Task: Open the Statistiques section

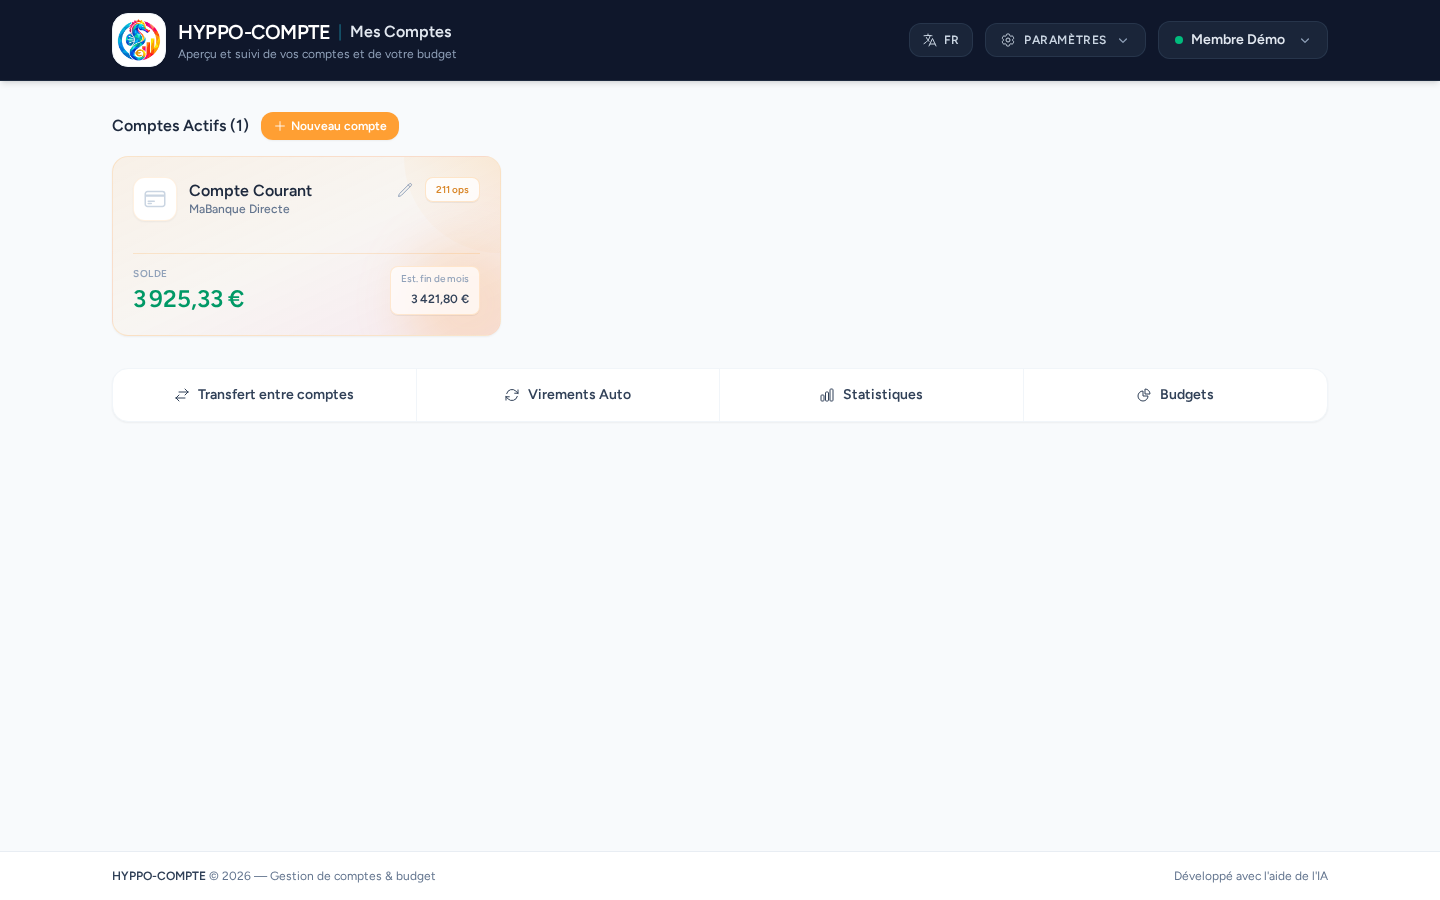Action: tap(872, 395)
